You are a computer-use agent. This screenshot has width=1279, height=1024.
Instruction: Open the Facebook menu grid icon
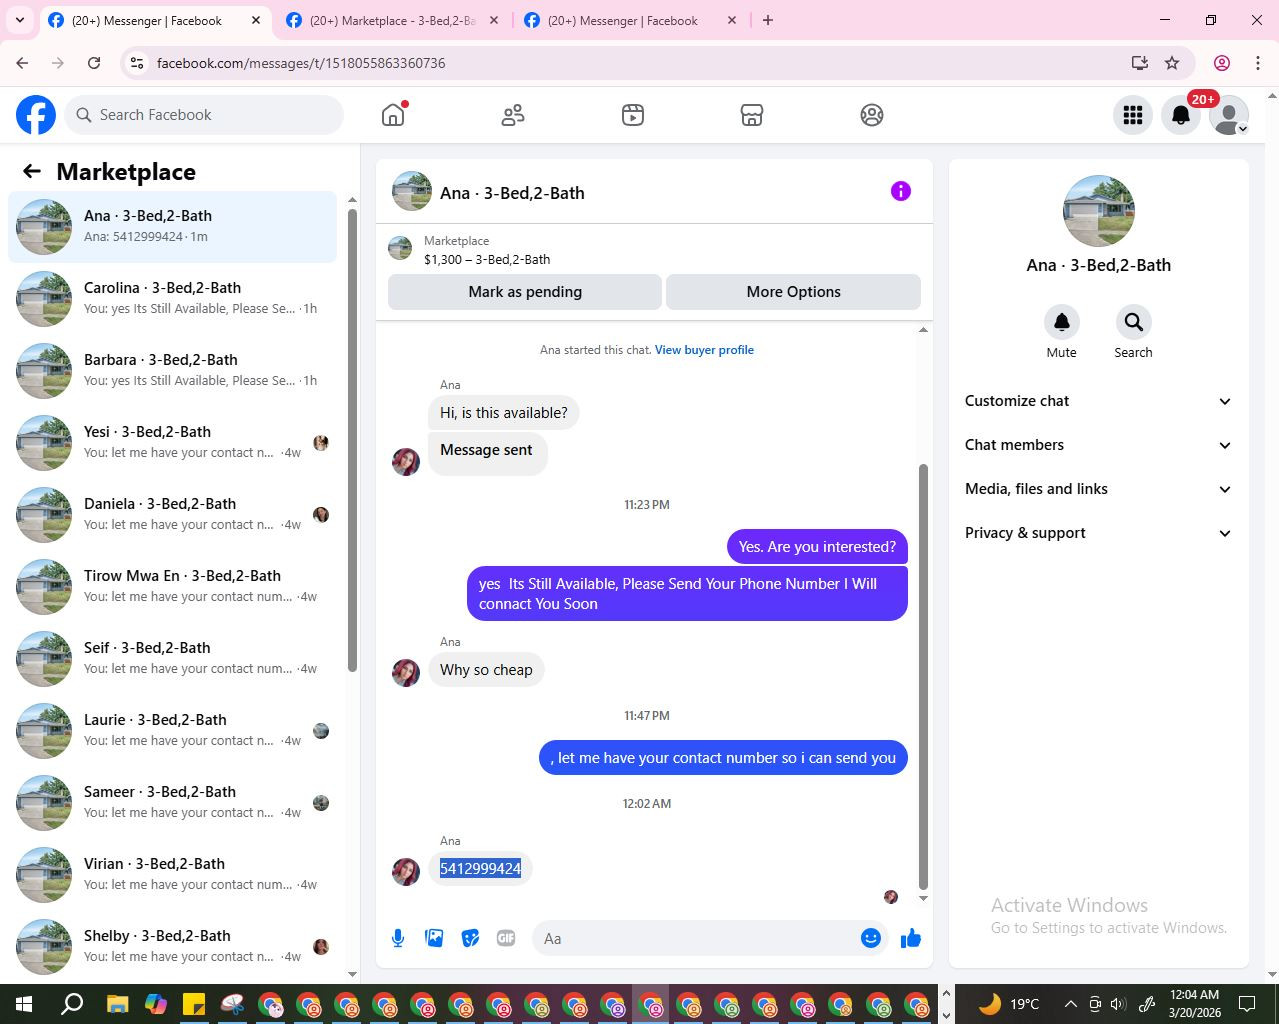[x=1133, y=115]
